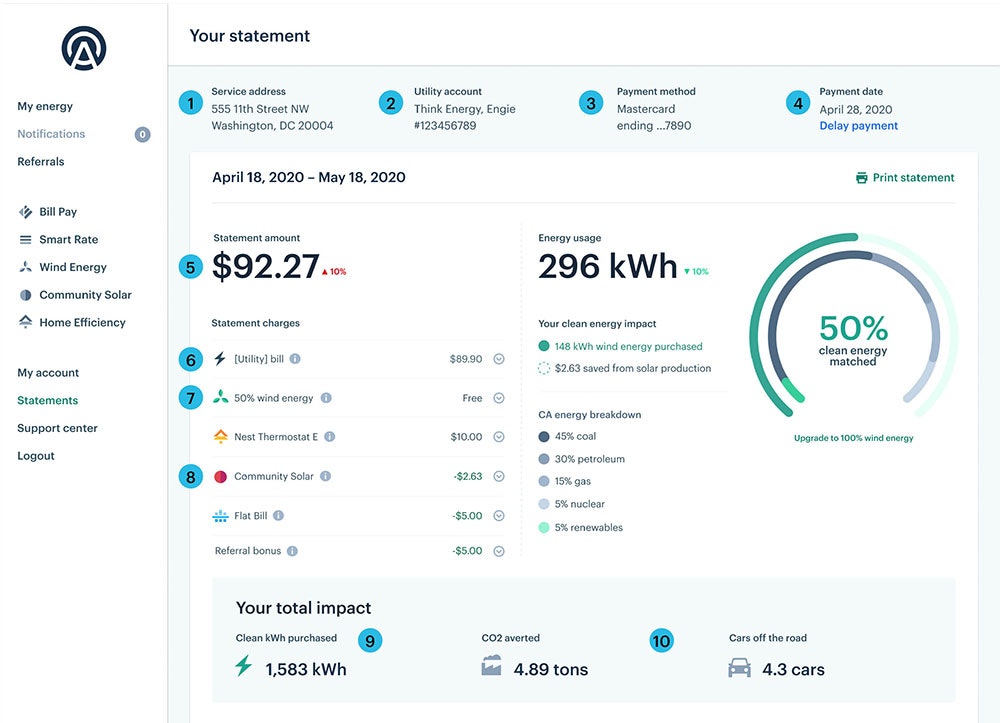
Task: Expand the Community Solar charge details
Action: [x=499, y=477]
